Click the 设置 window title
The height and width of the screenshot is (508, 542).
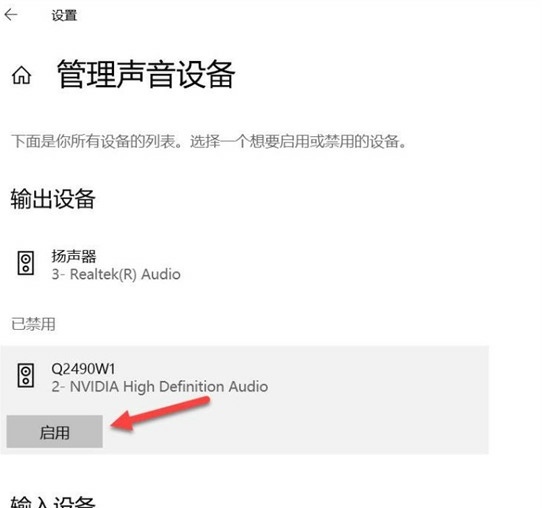(64, 16)
